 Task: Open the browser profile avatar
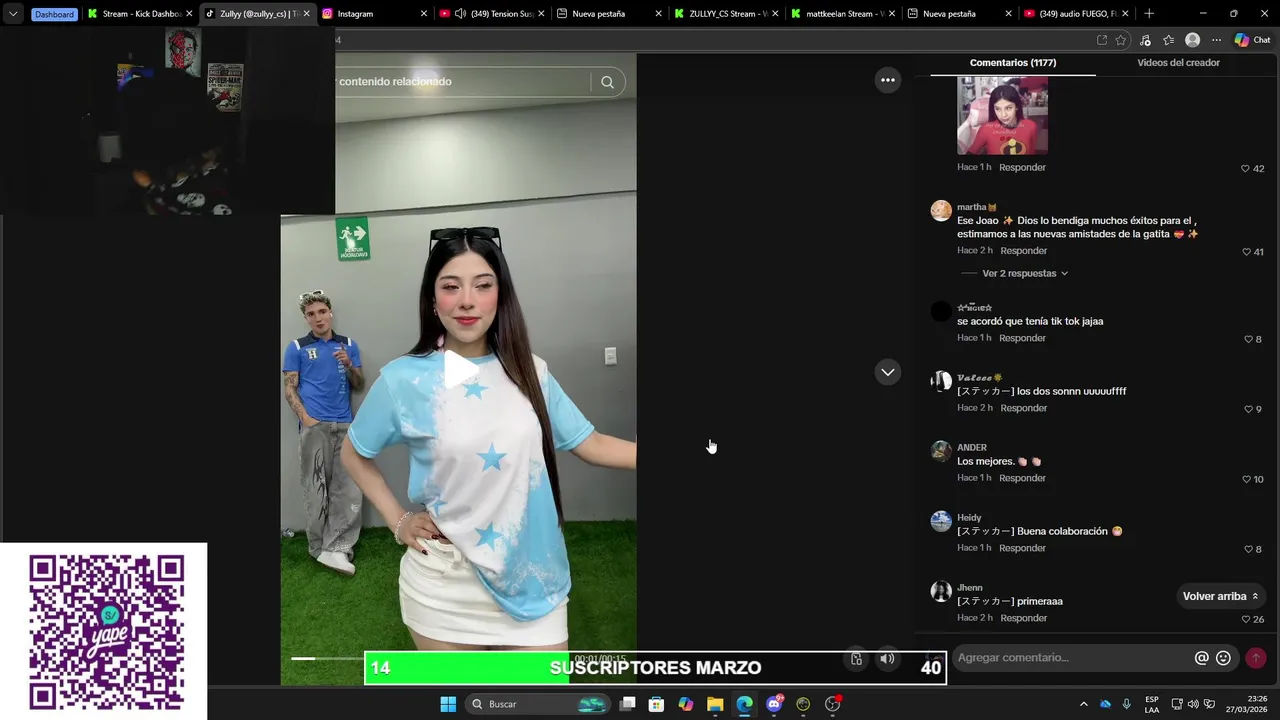click(1192, 40)
